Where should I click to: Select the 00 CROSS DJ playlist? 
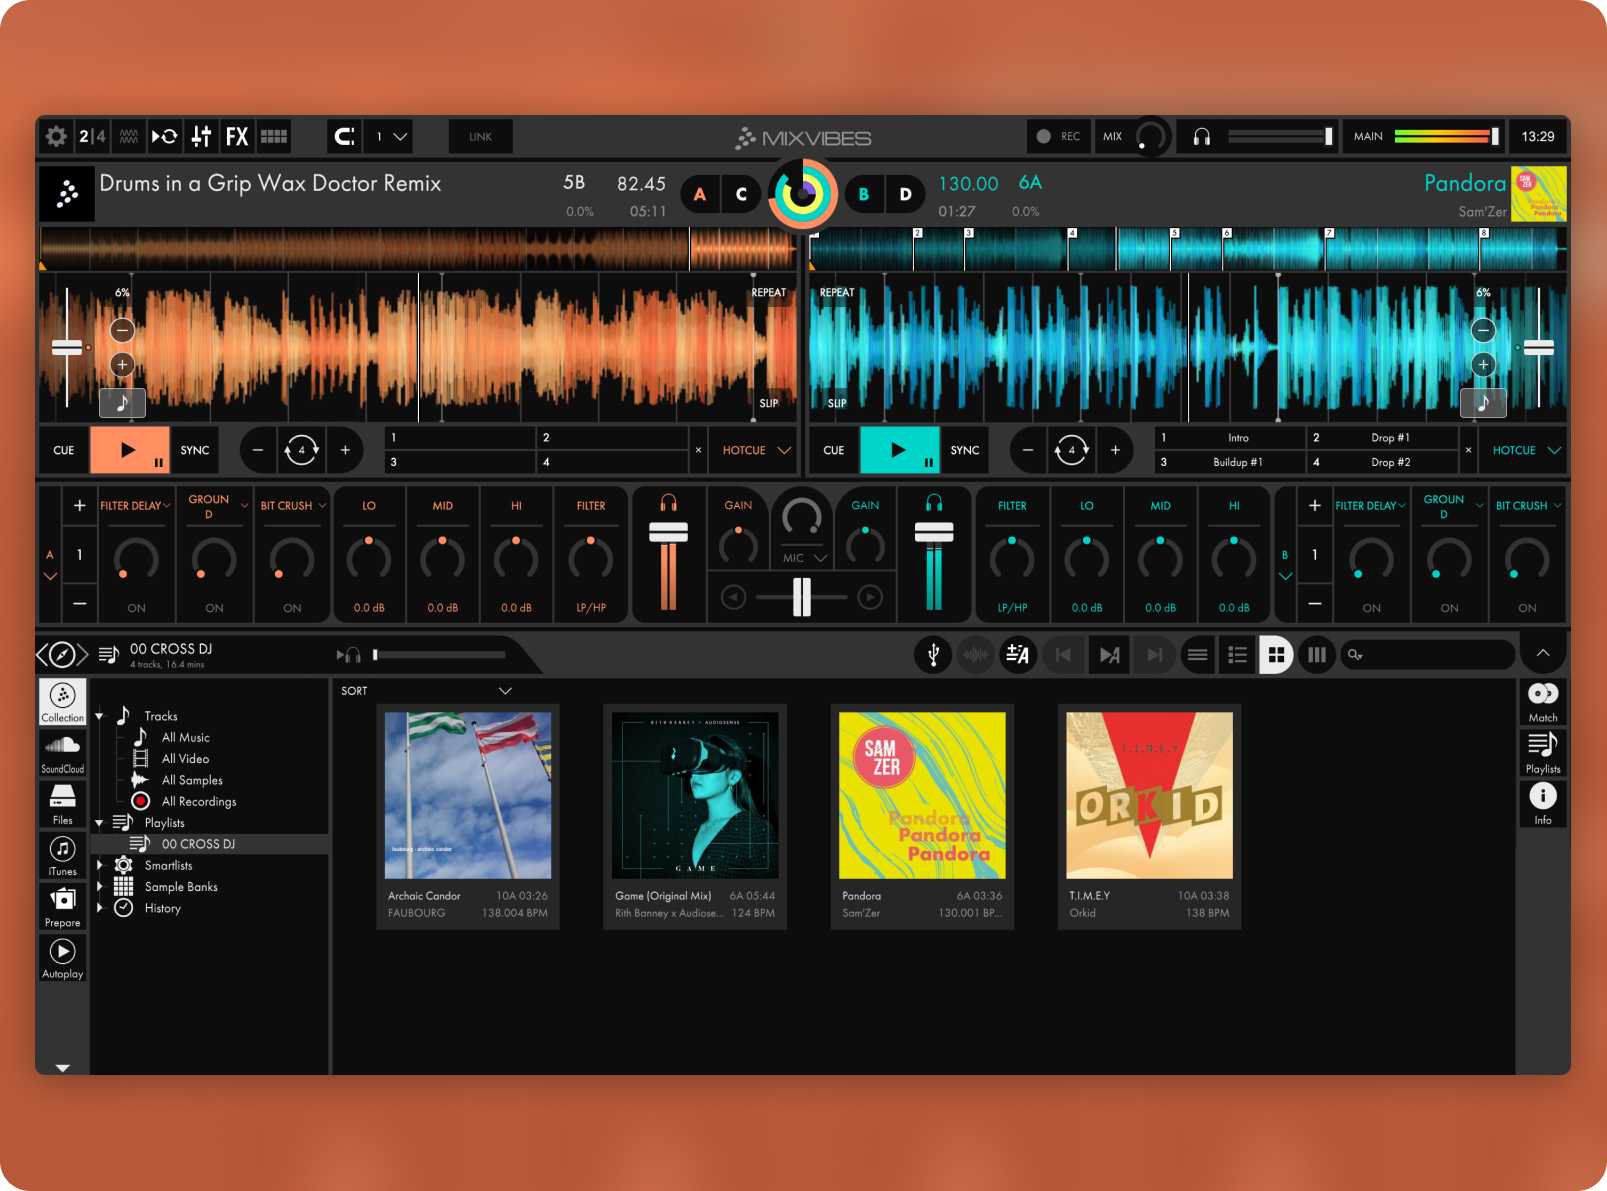(198, 844)
